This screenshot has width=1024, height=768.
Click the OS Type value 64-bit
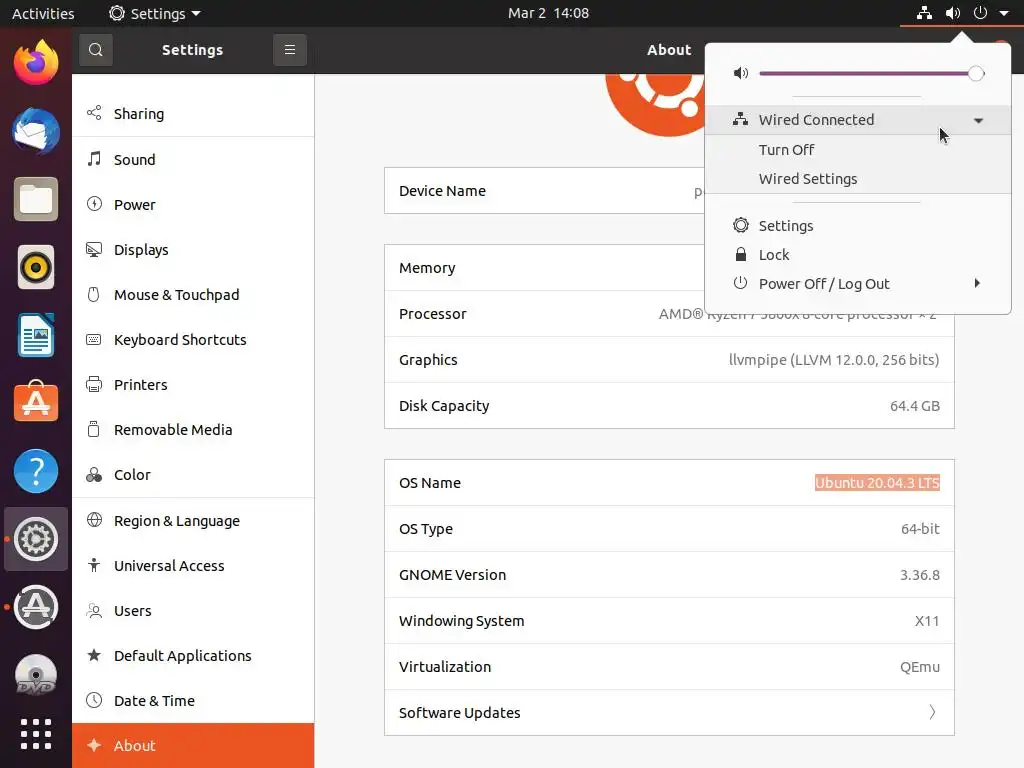click(920, 529)
